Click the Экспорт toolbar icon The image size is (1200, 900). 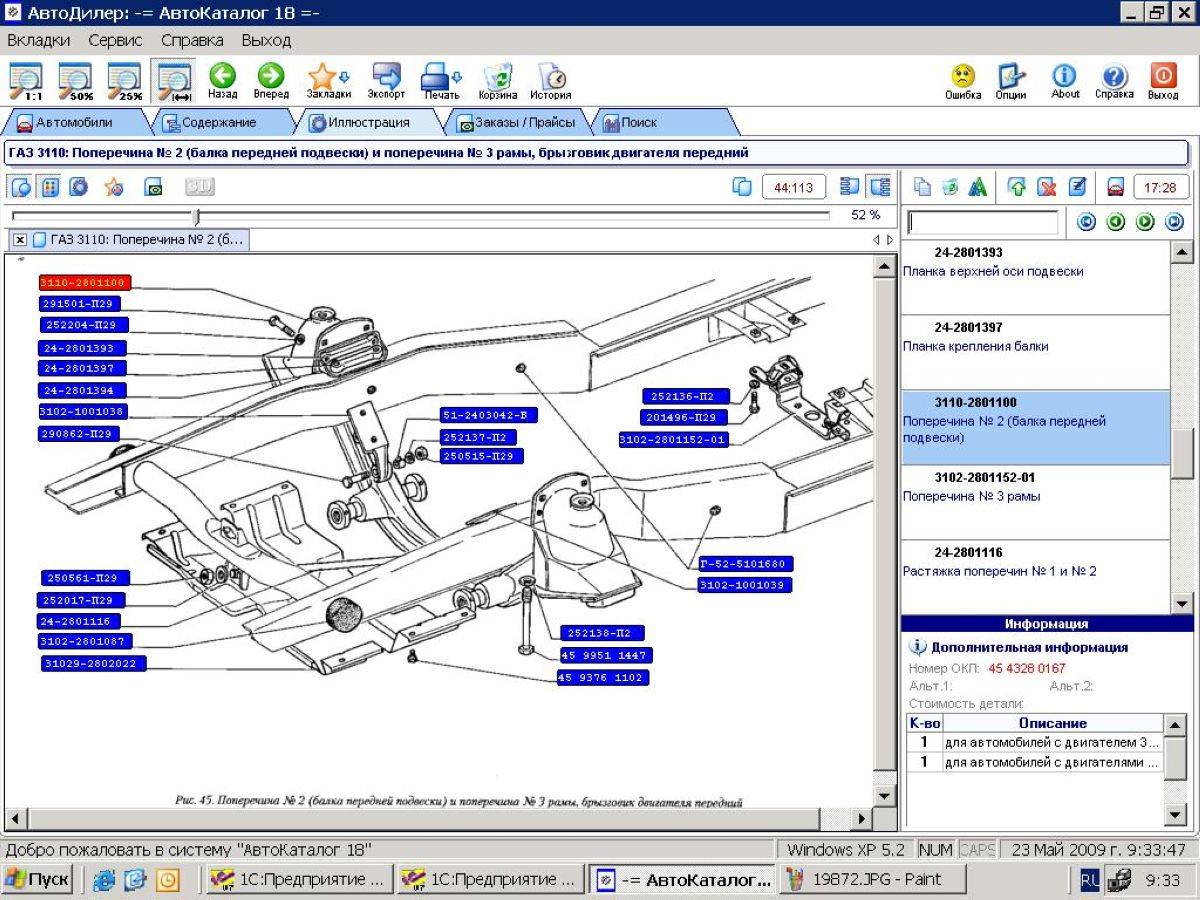click(x=386, y=81)
